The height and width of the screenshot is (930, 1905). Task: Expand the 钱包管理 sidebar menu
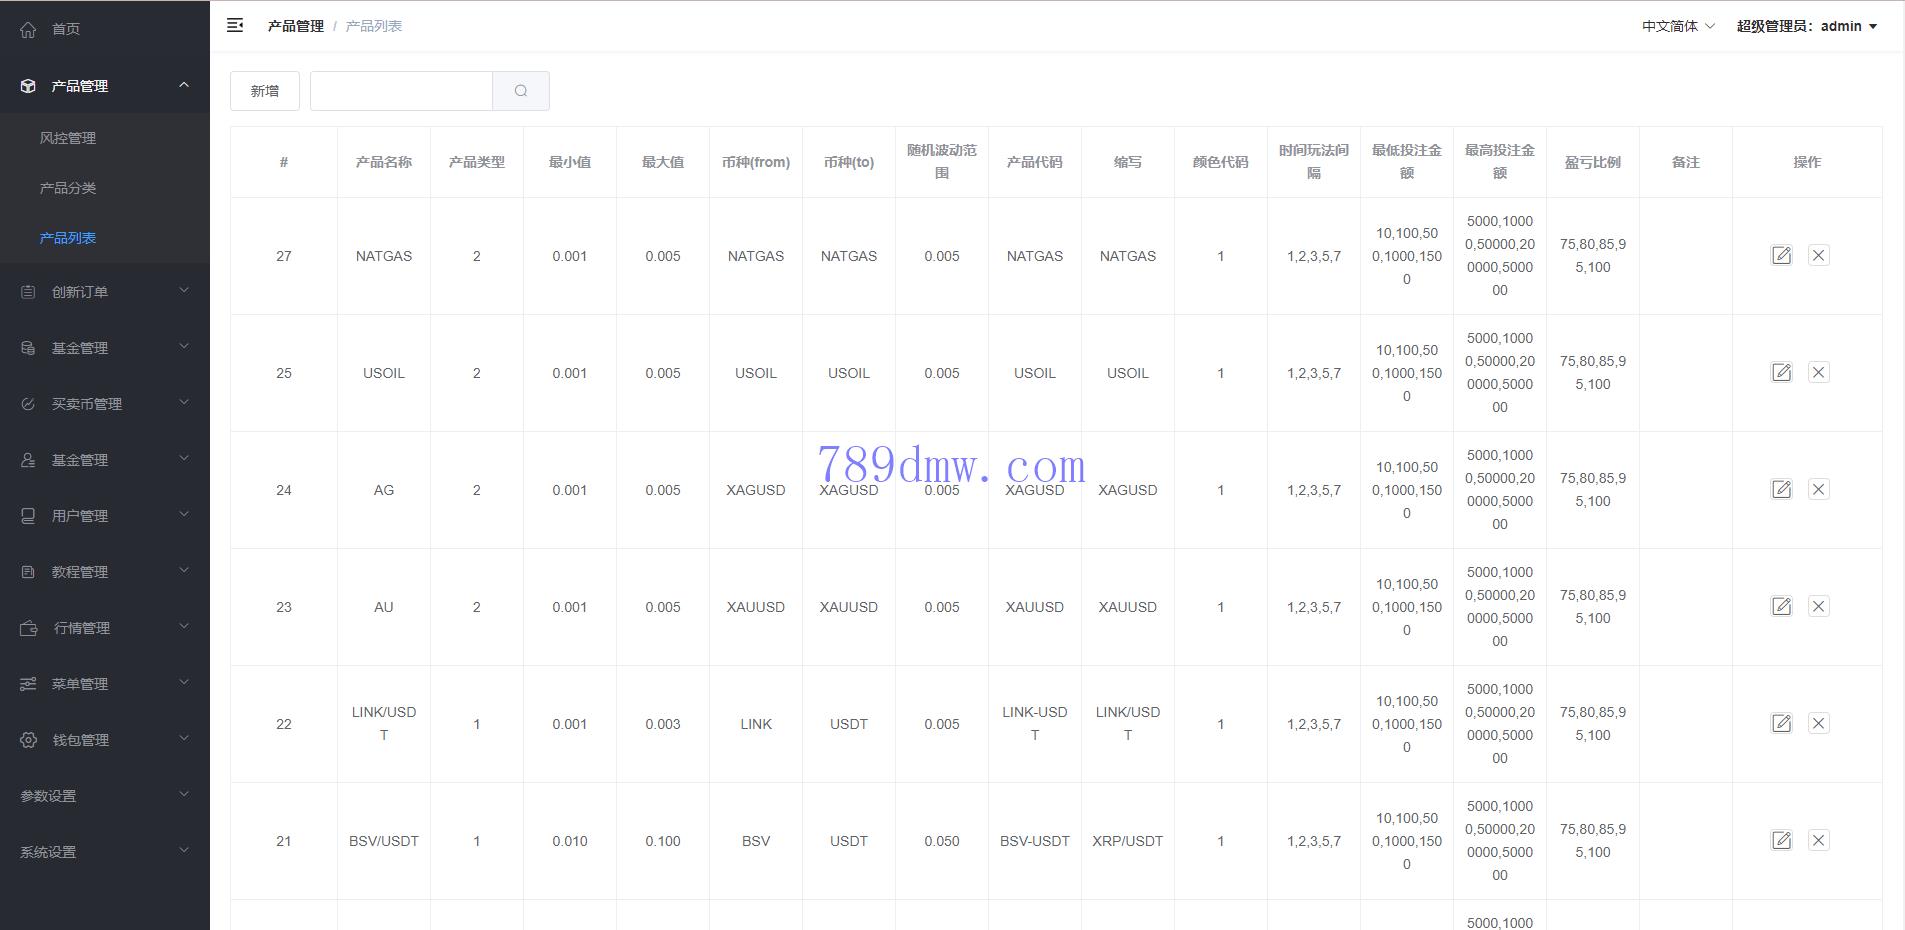[x=105, y=740]
